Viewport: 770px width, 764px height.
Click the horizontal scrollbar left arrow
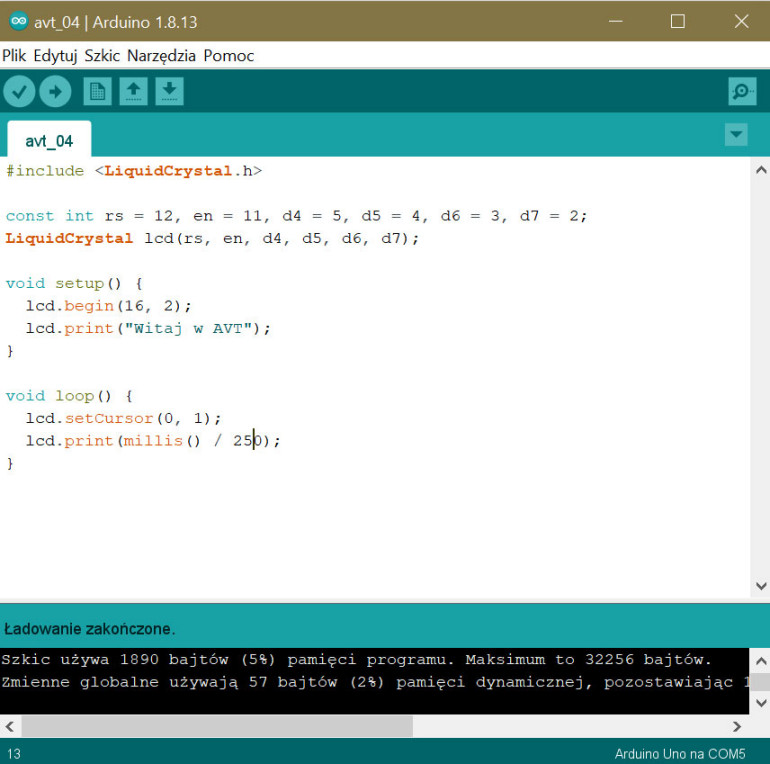click(10, 726)
